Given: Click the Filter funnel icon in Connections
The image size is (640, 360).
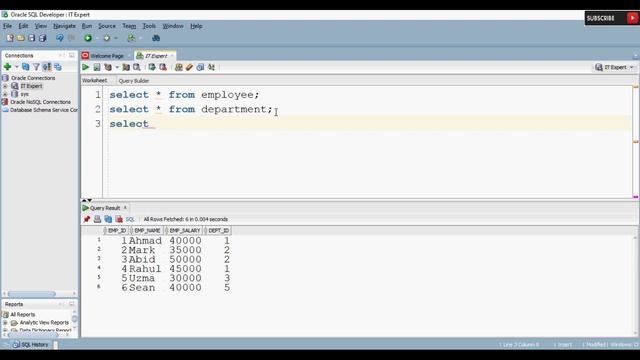Looking at the screenshot, I should click(x=36, y=67).
